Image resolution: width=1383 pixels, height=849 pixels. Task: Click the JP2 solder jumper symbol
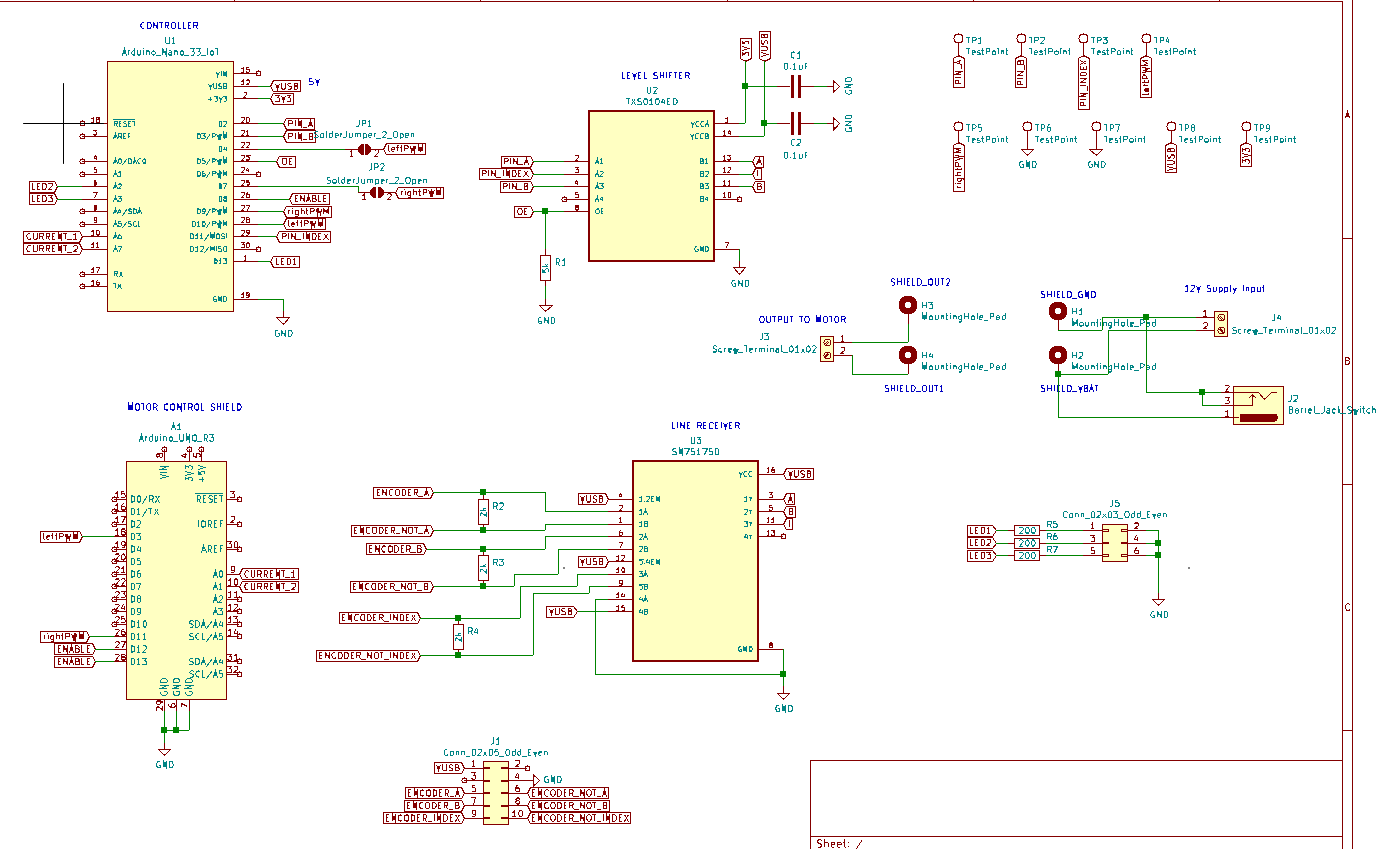click(377, 192)
